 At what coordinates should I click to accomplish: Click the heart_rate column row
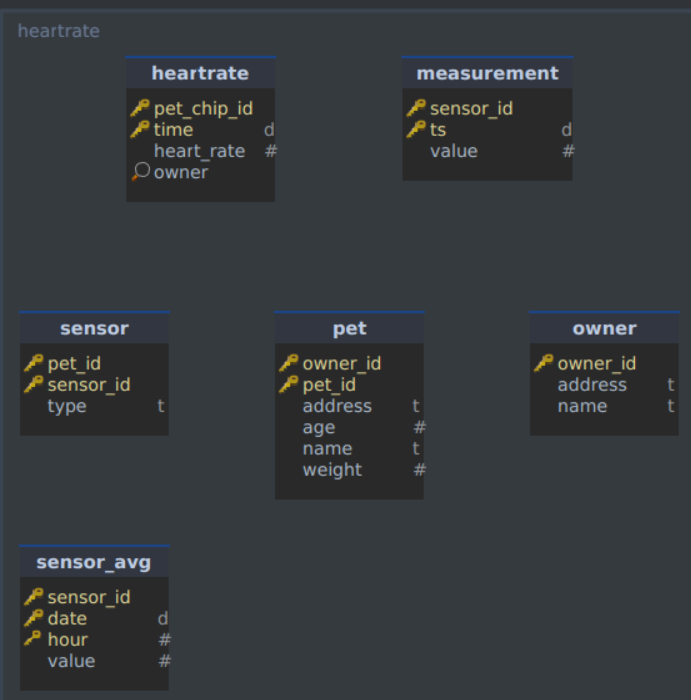(200, 151)
